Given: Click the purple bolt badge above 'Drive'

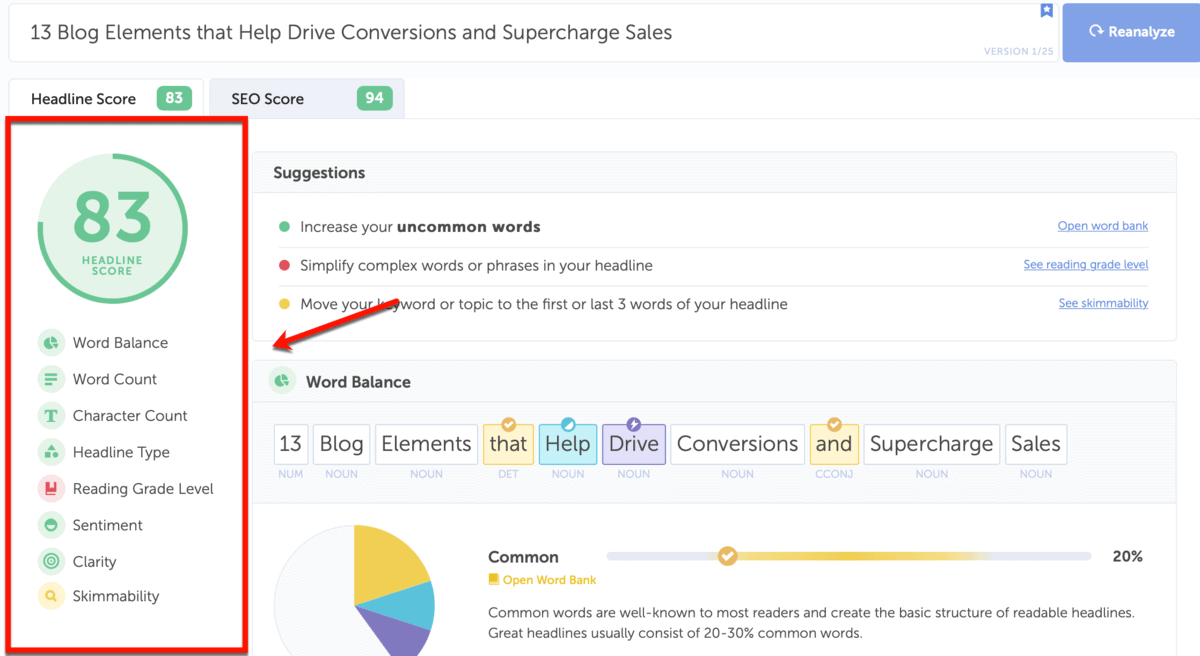Looking at the screenshot, I should point(633,425).
